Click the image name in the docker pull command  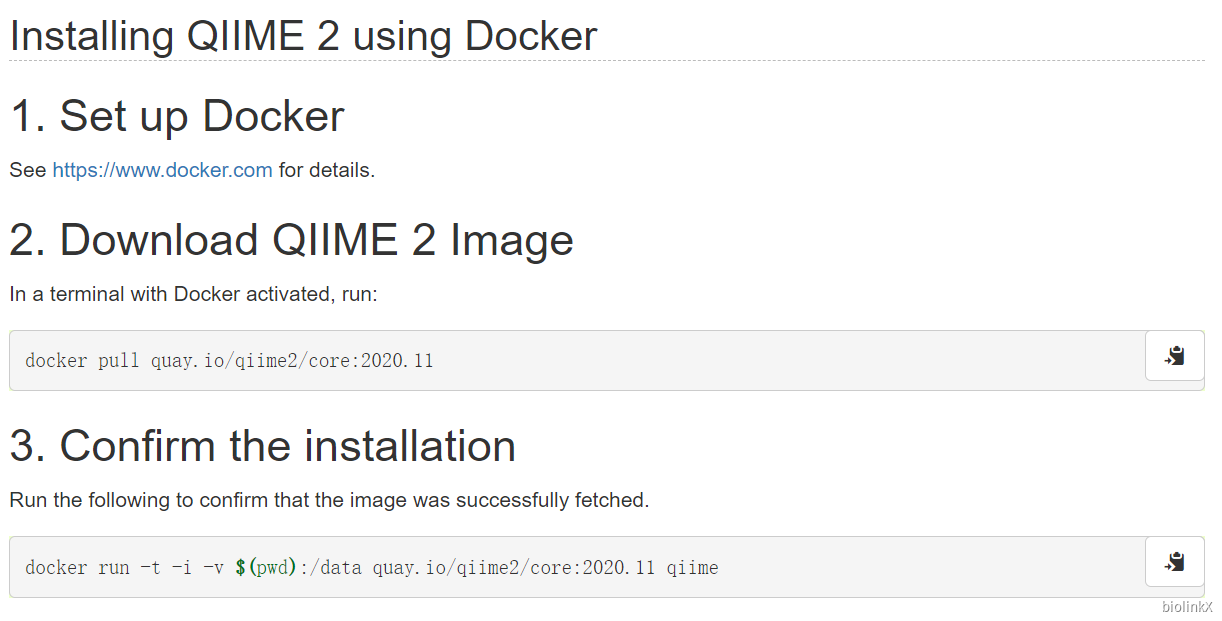[292, 360]
